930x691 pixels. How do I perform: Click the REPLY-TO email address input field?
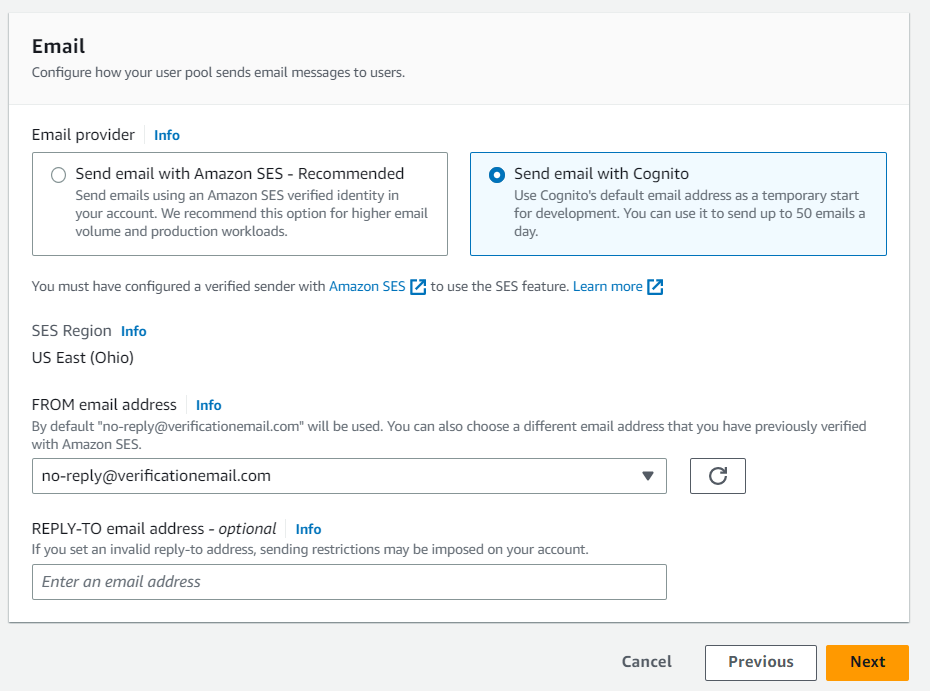pos(349,582)
